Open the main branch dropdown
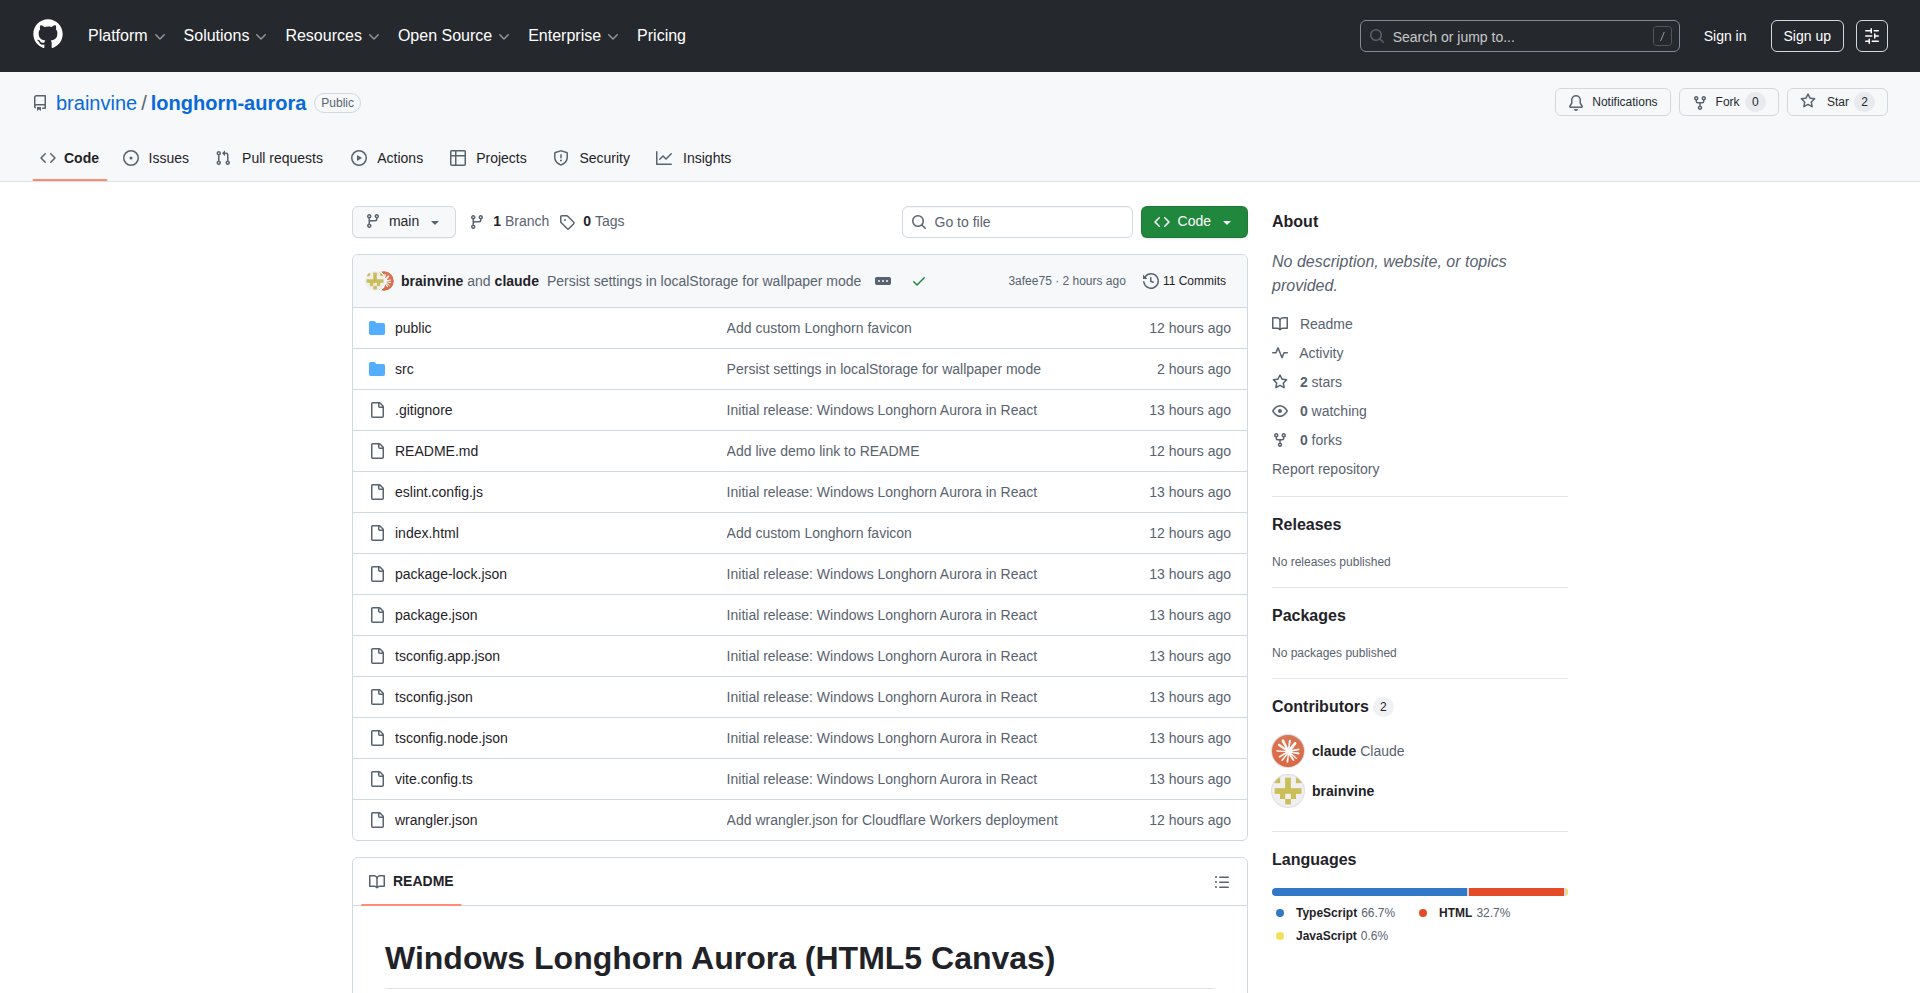Viewport: 1920px width, 993px height. tap(403, 222)
